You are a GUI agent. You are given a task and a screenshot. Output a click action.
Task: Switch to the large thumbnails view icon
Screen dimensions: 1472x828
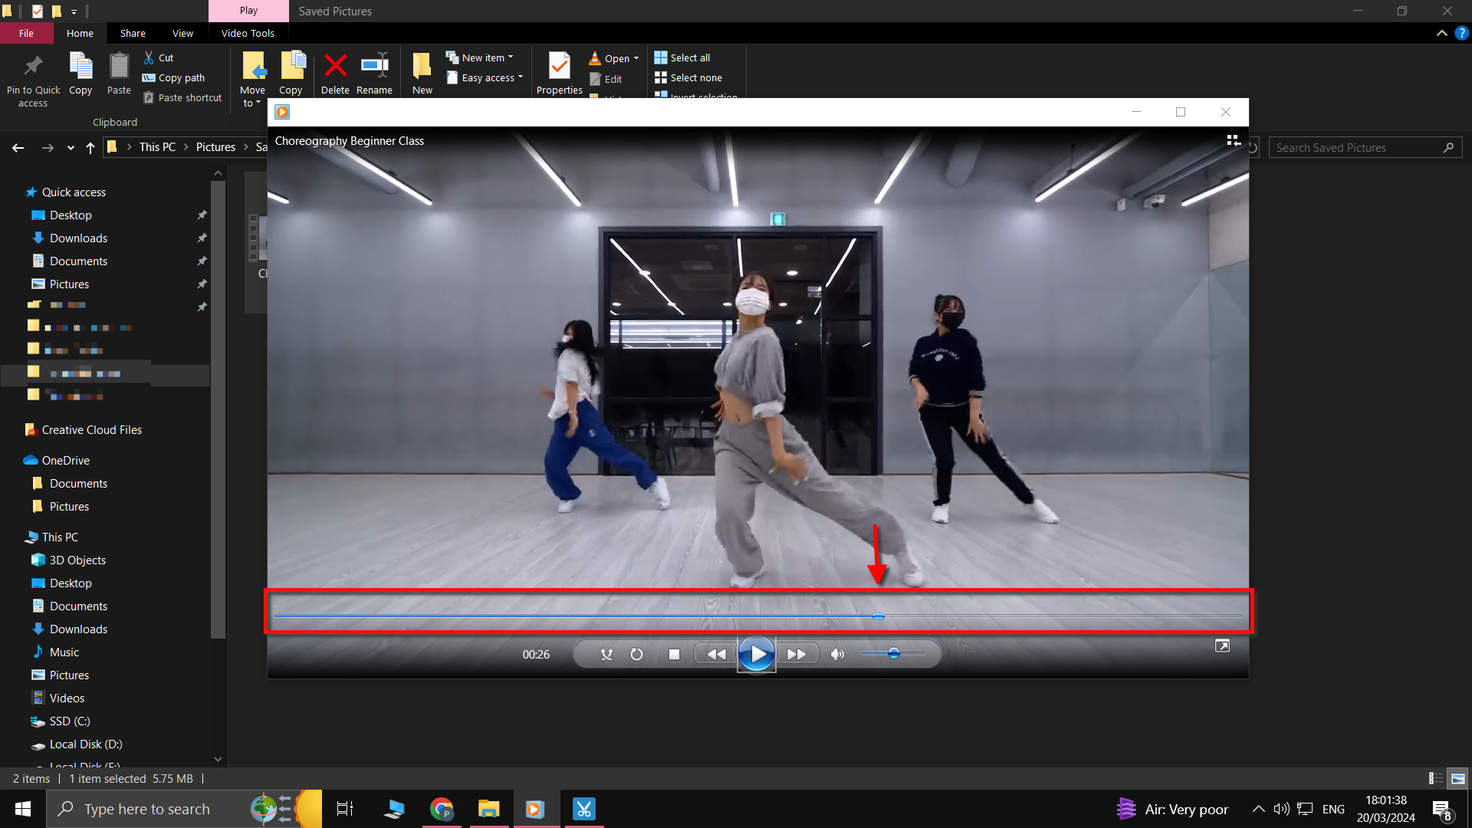(x=1458, y=779)
